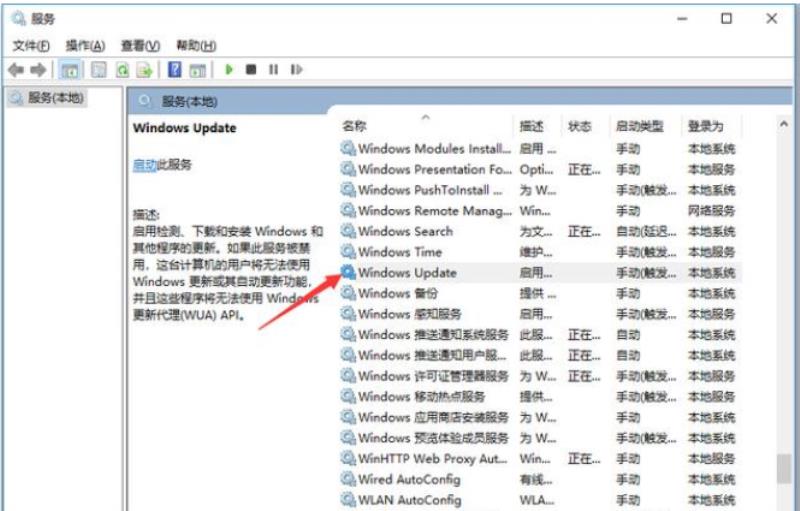Click 手动(触发... startup type of Windows Update
Image resolution: width=800 pixels, height=511 pixels.
(x=646, y=273)
